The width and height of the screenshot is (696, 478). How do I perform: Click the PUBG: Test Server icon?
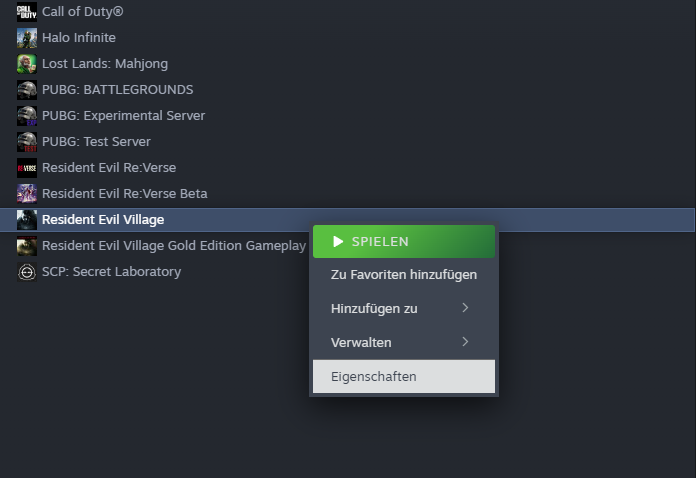tap(27, 142)
